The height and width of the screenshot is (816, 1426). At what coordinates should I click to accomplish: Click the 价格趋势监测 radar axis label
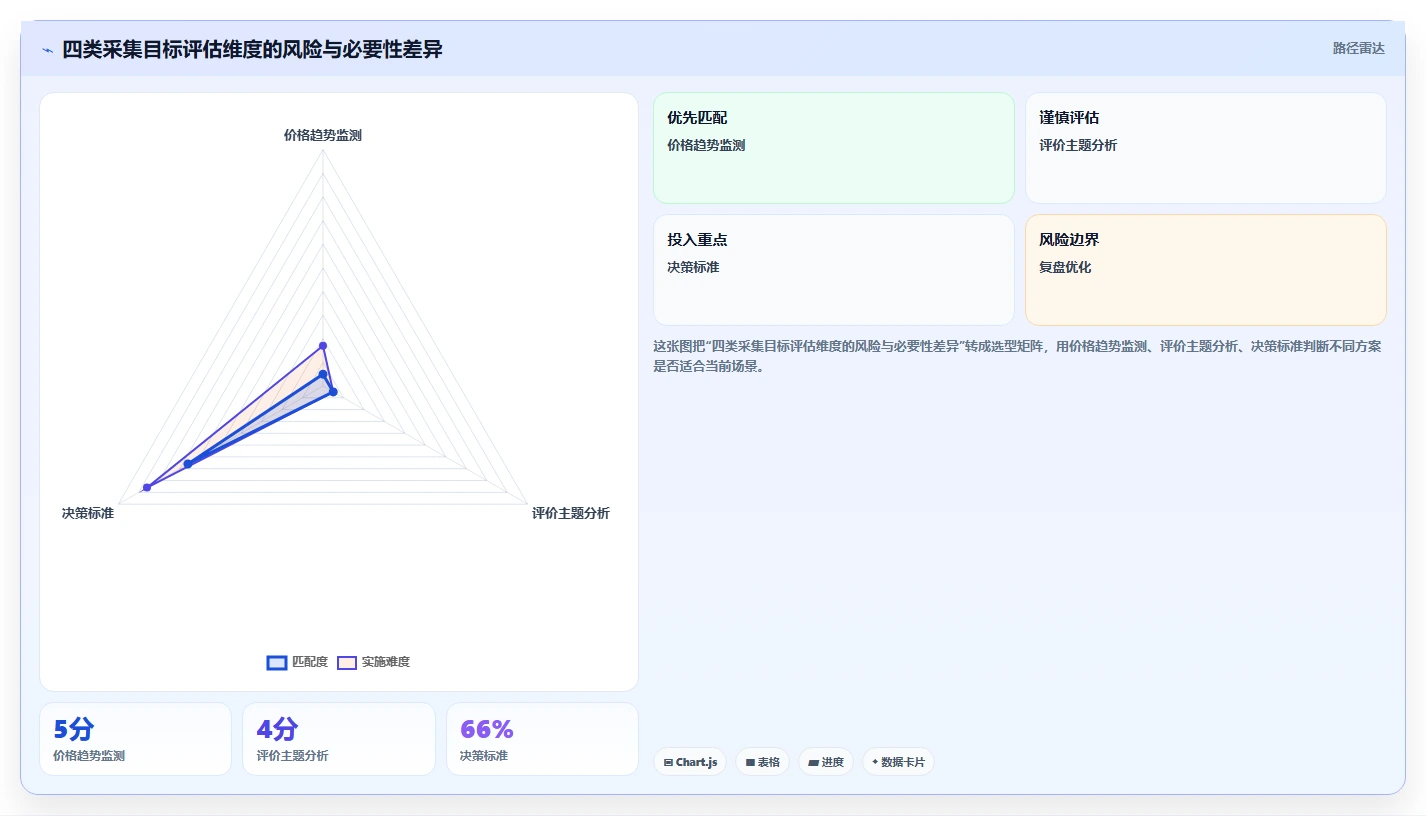(x=323, y=135)
